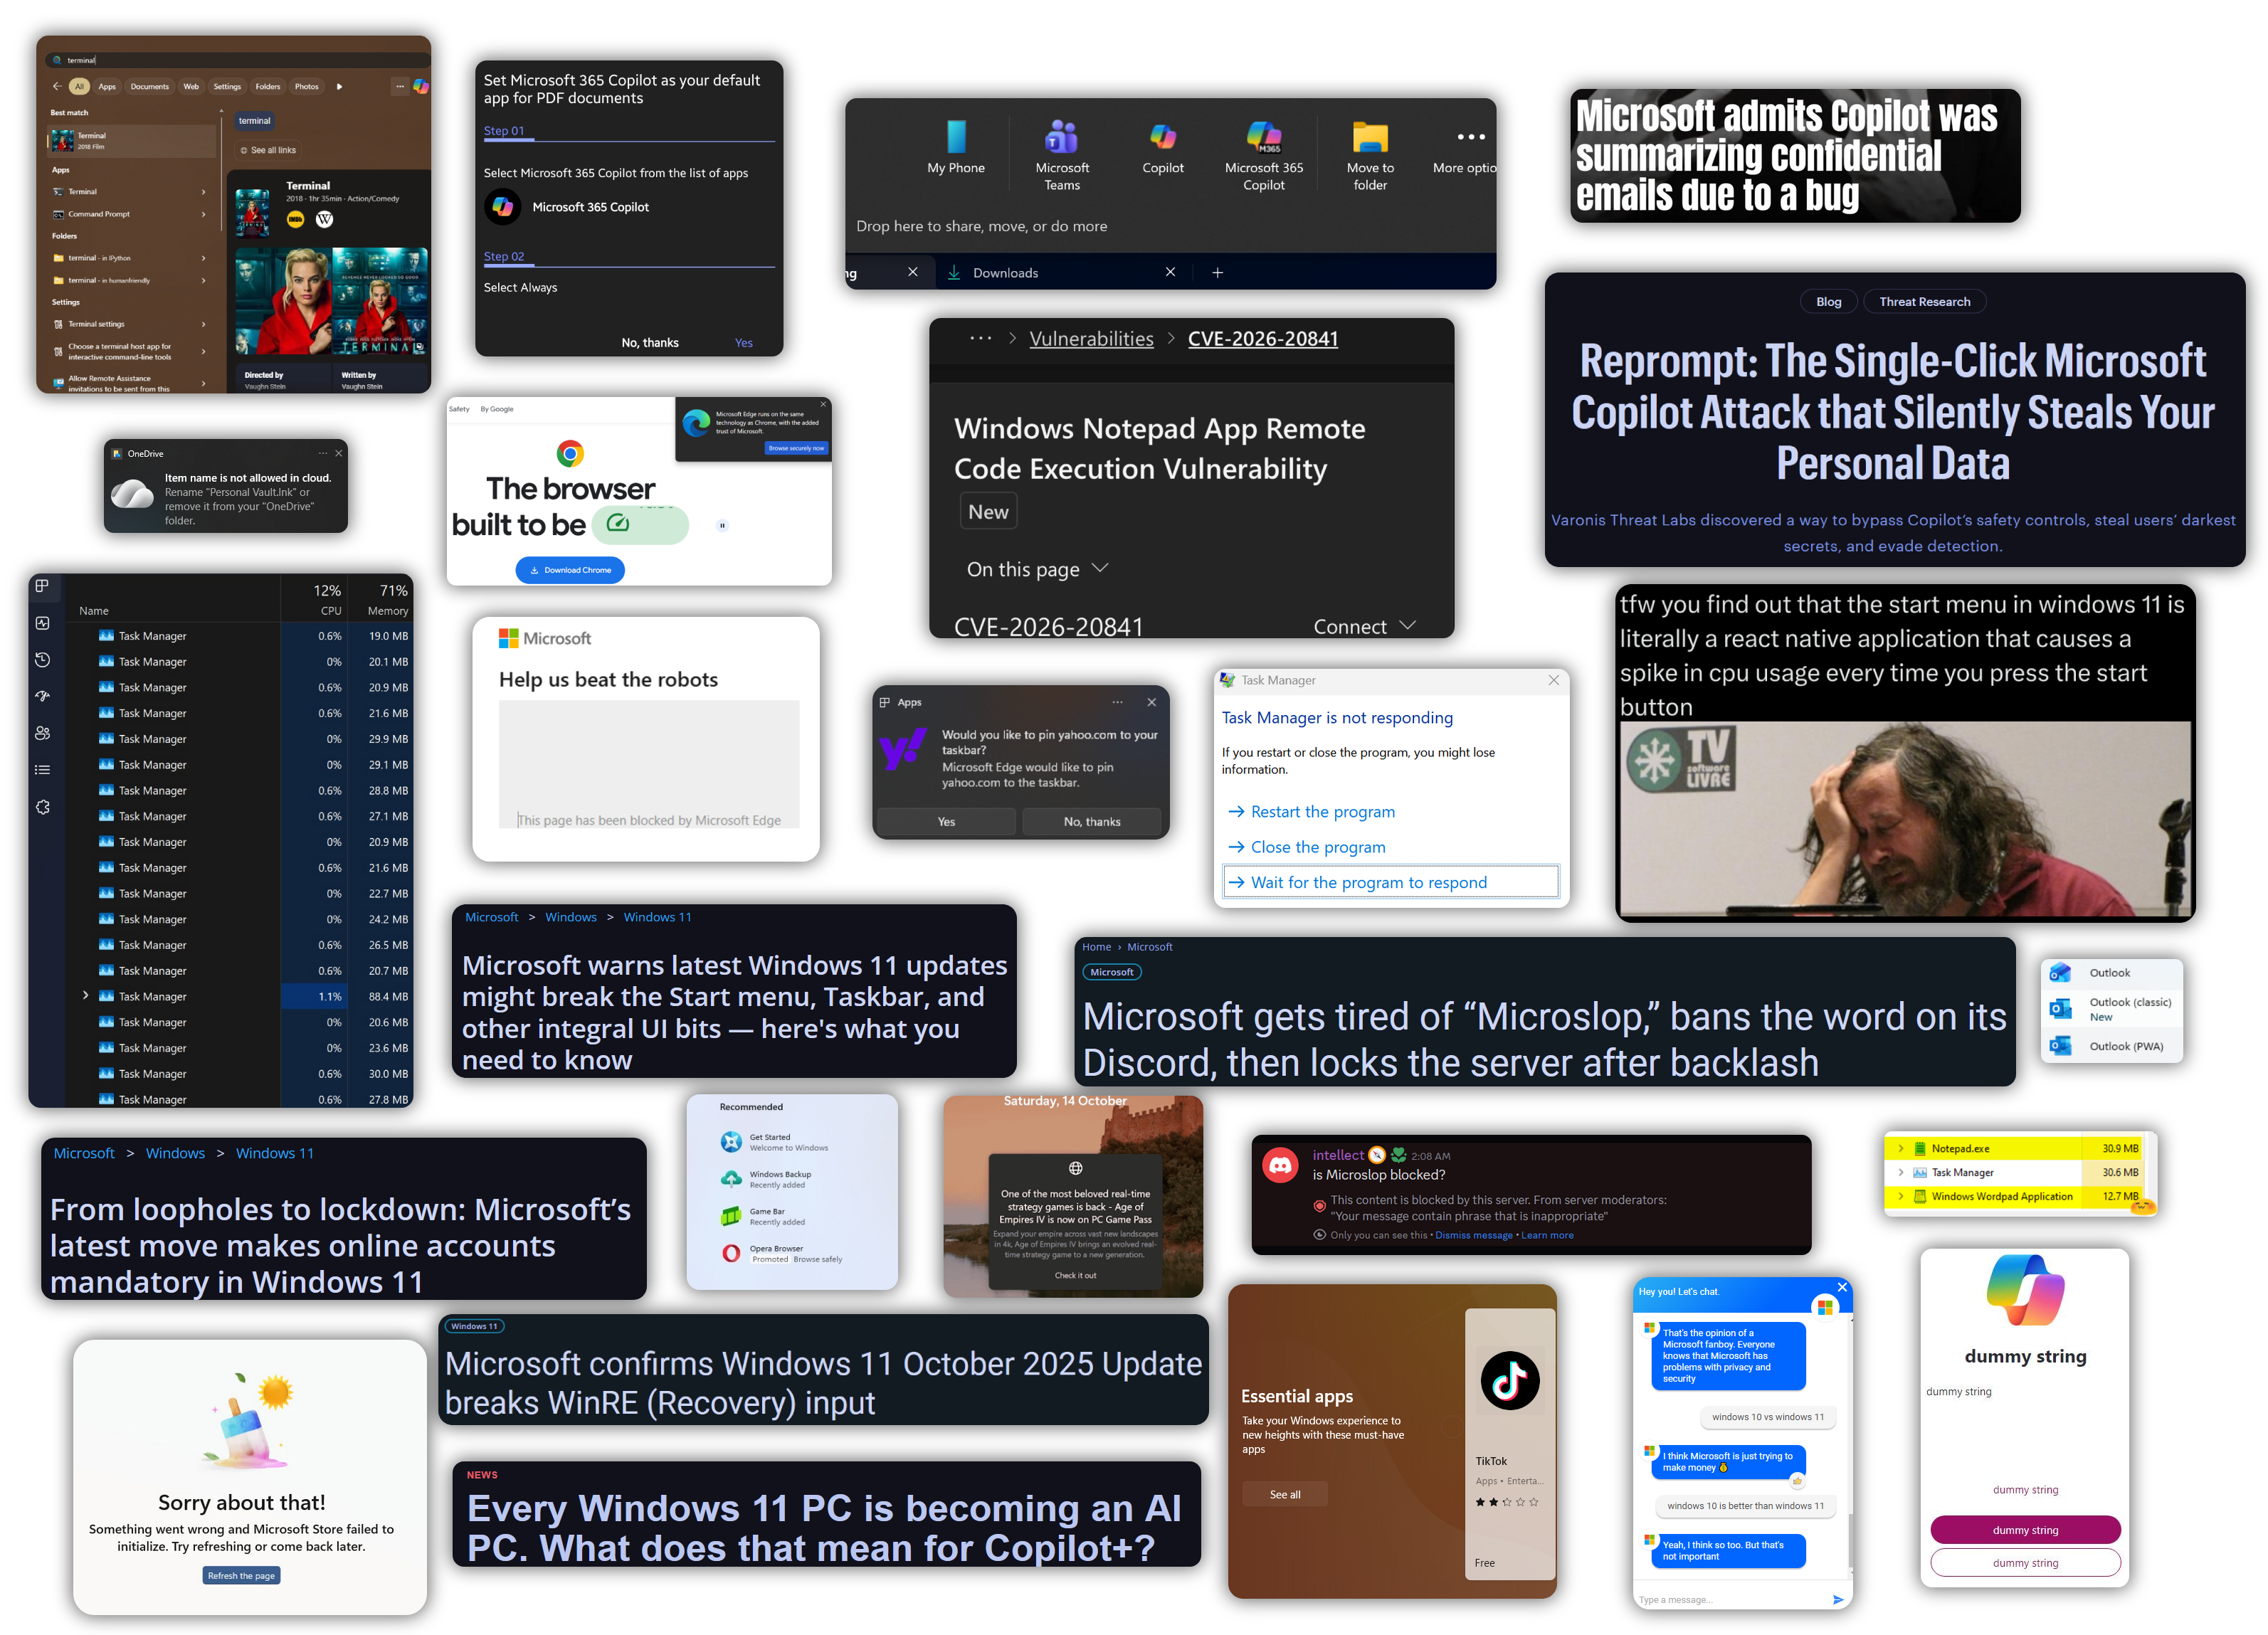Viewport: 2268px width, 1635px height.
Task: Open the Performance page in Task Manager sidebar
Action: coord(42,623)
